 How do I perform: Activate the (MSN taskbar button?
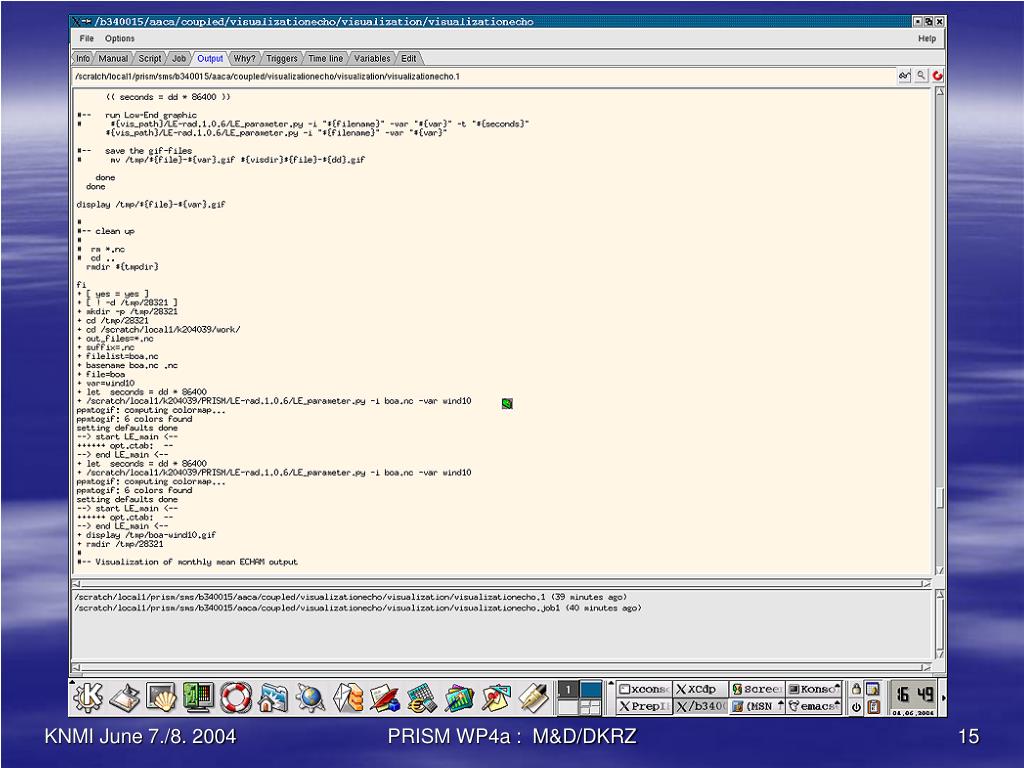(x=756, y=706)
